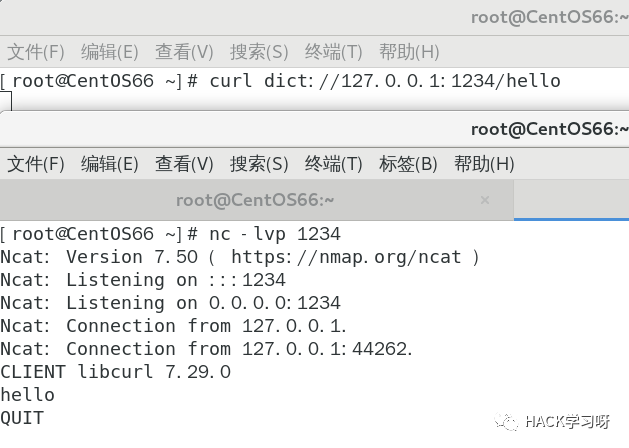629x448 pixels.
Task: Open 文件(F) menu in the lower terminal window
Action: coord(36,163)
